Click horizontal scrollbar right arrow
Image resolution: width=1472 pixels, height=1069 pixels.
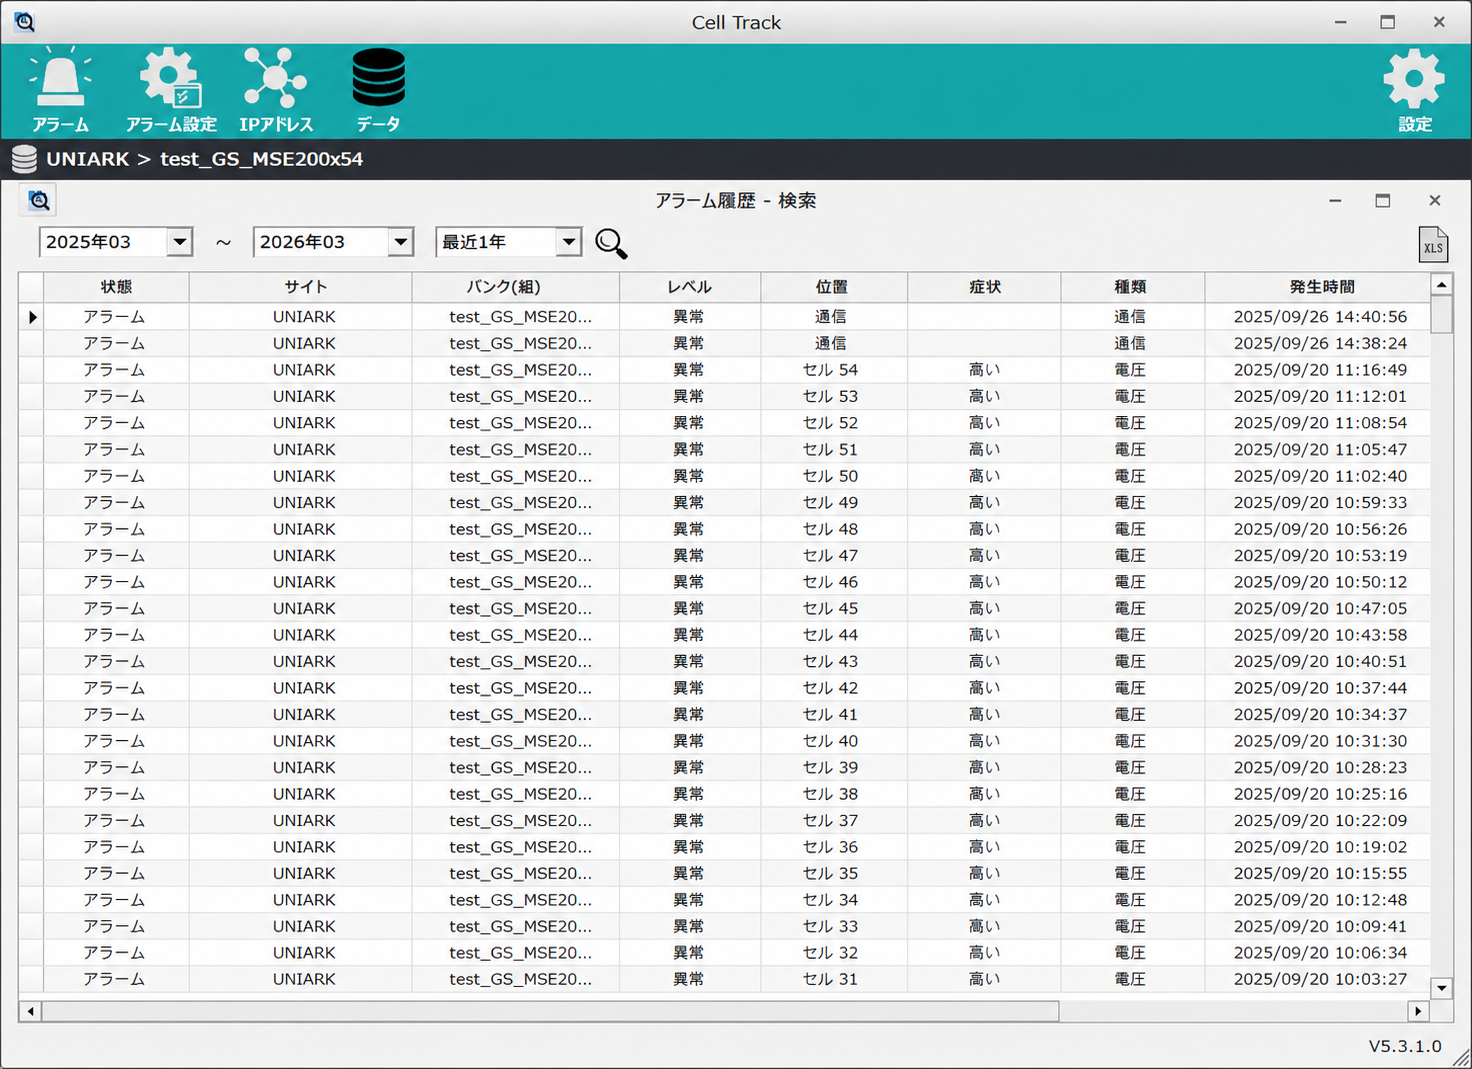tap(1418, 1011)
